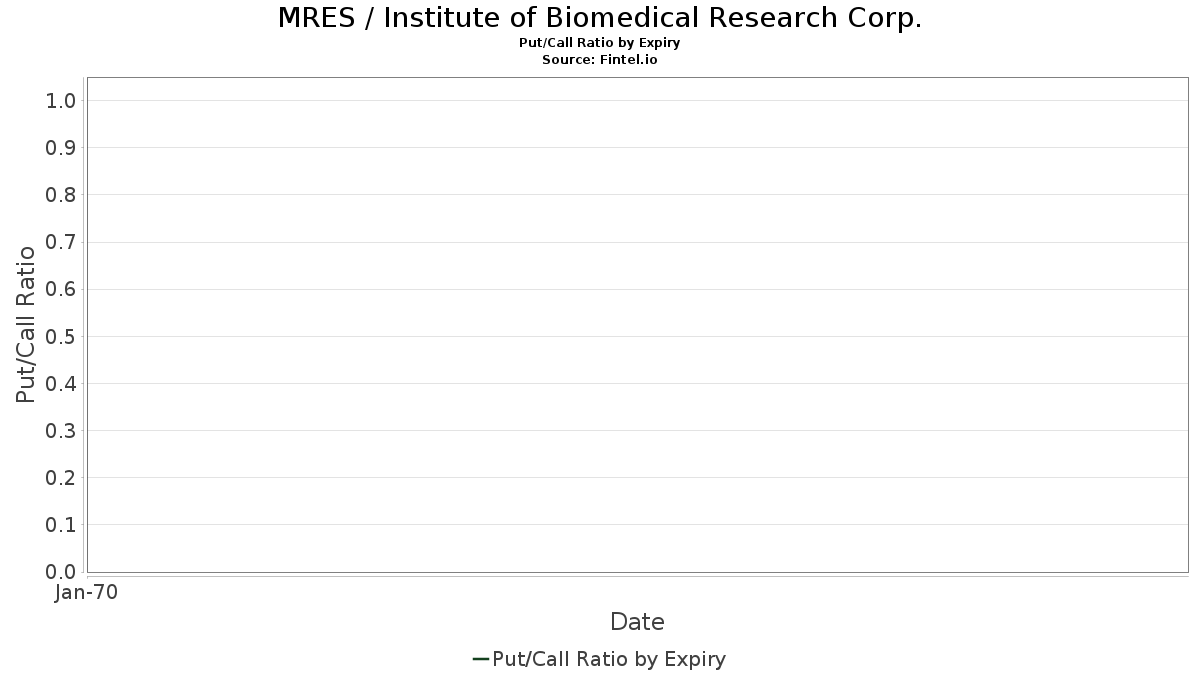The image size is (1200, 675).
Task: Open the Source: Fintel.io text
Action: click(x=599, y=59)
